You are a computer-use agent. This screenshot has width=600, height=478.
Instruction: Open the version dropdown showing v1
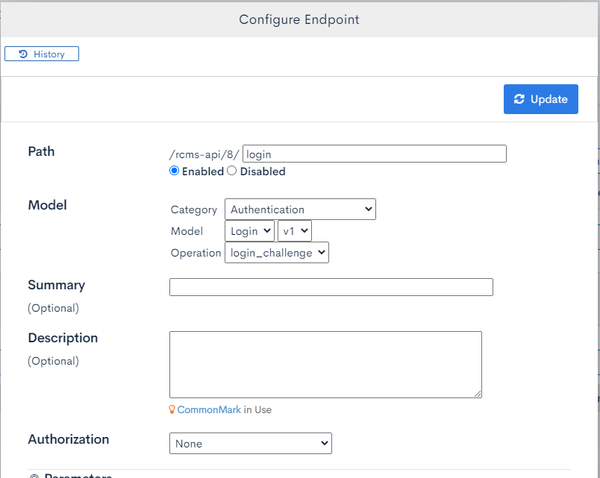[295, 231]
